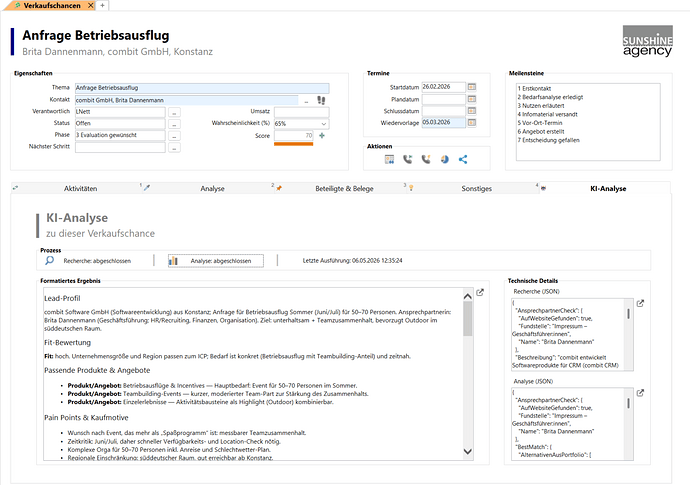
Task: Open lookup button next to Status
Action: coord(174,124)
